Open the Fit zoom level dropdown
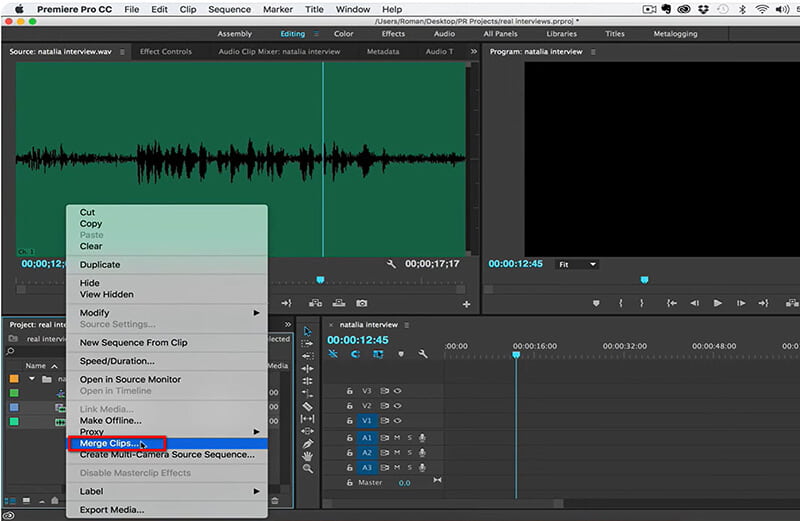This screenshot has width=800, height=521. coord(577,264)
